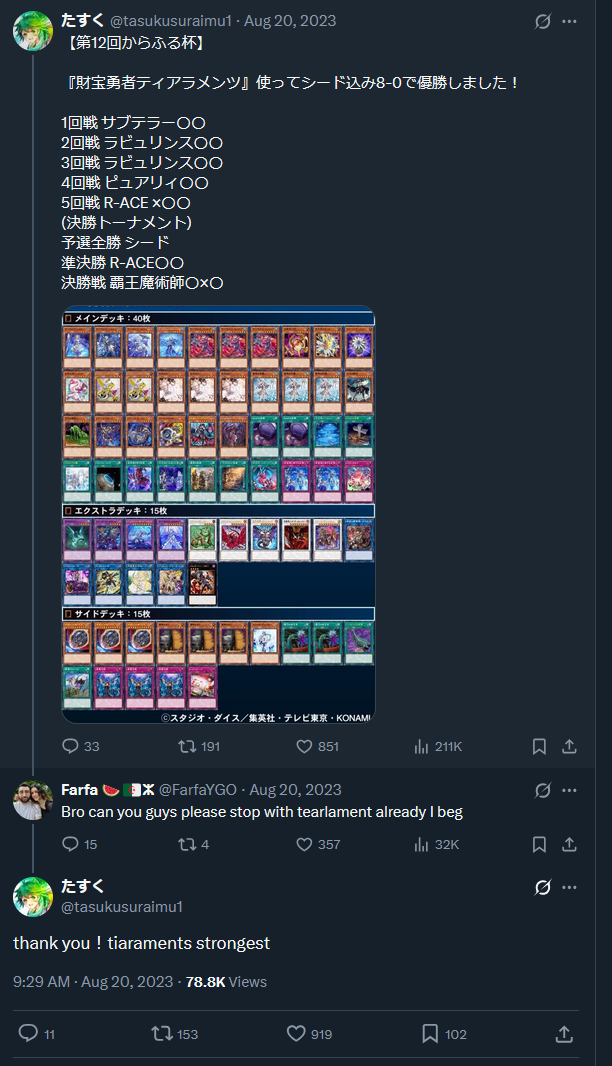
Task: Open more options on the thank you tweet
Action: tap(569, 887)
